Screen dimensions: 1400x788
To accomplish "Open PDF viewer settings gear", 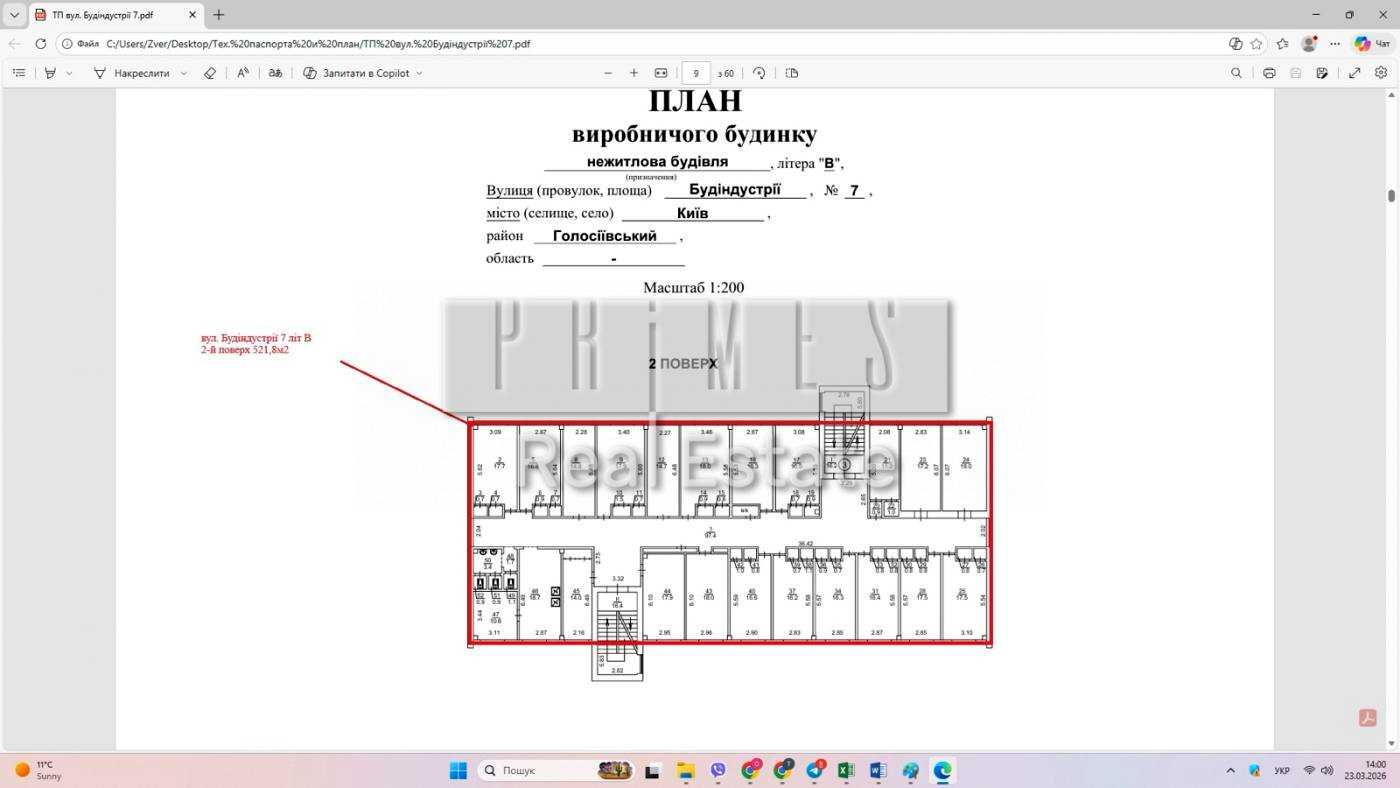I will [1381, 73].
